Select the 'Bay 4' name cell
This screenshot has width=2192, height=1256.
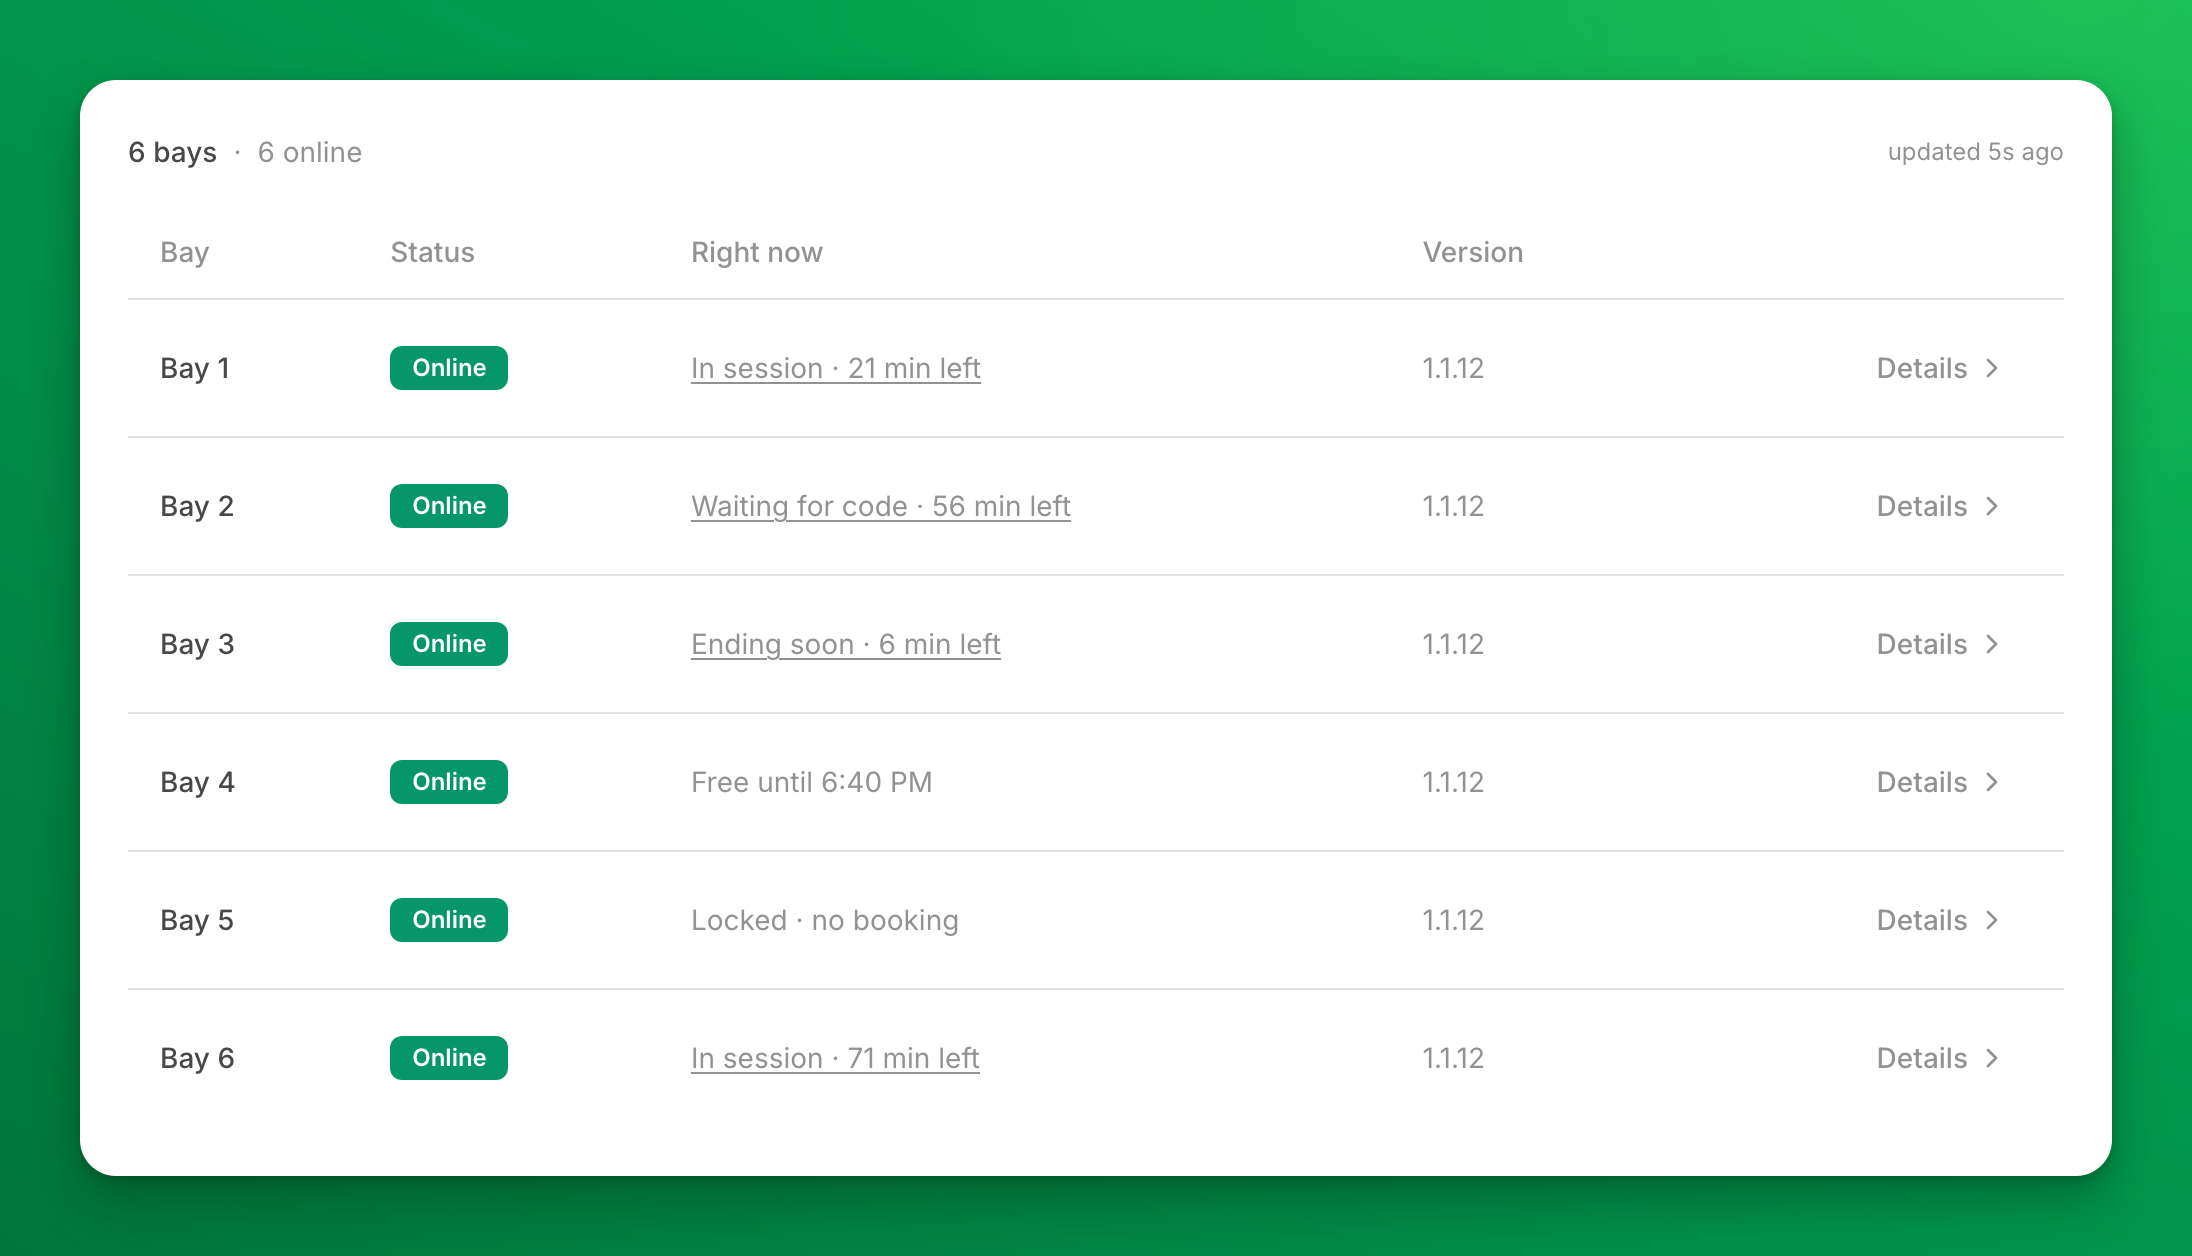click(x=197, y=782)
